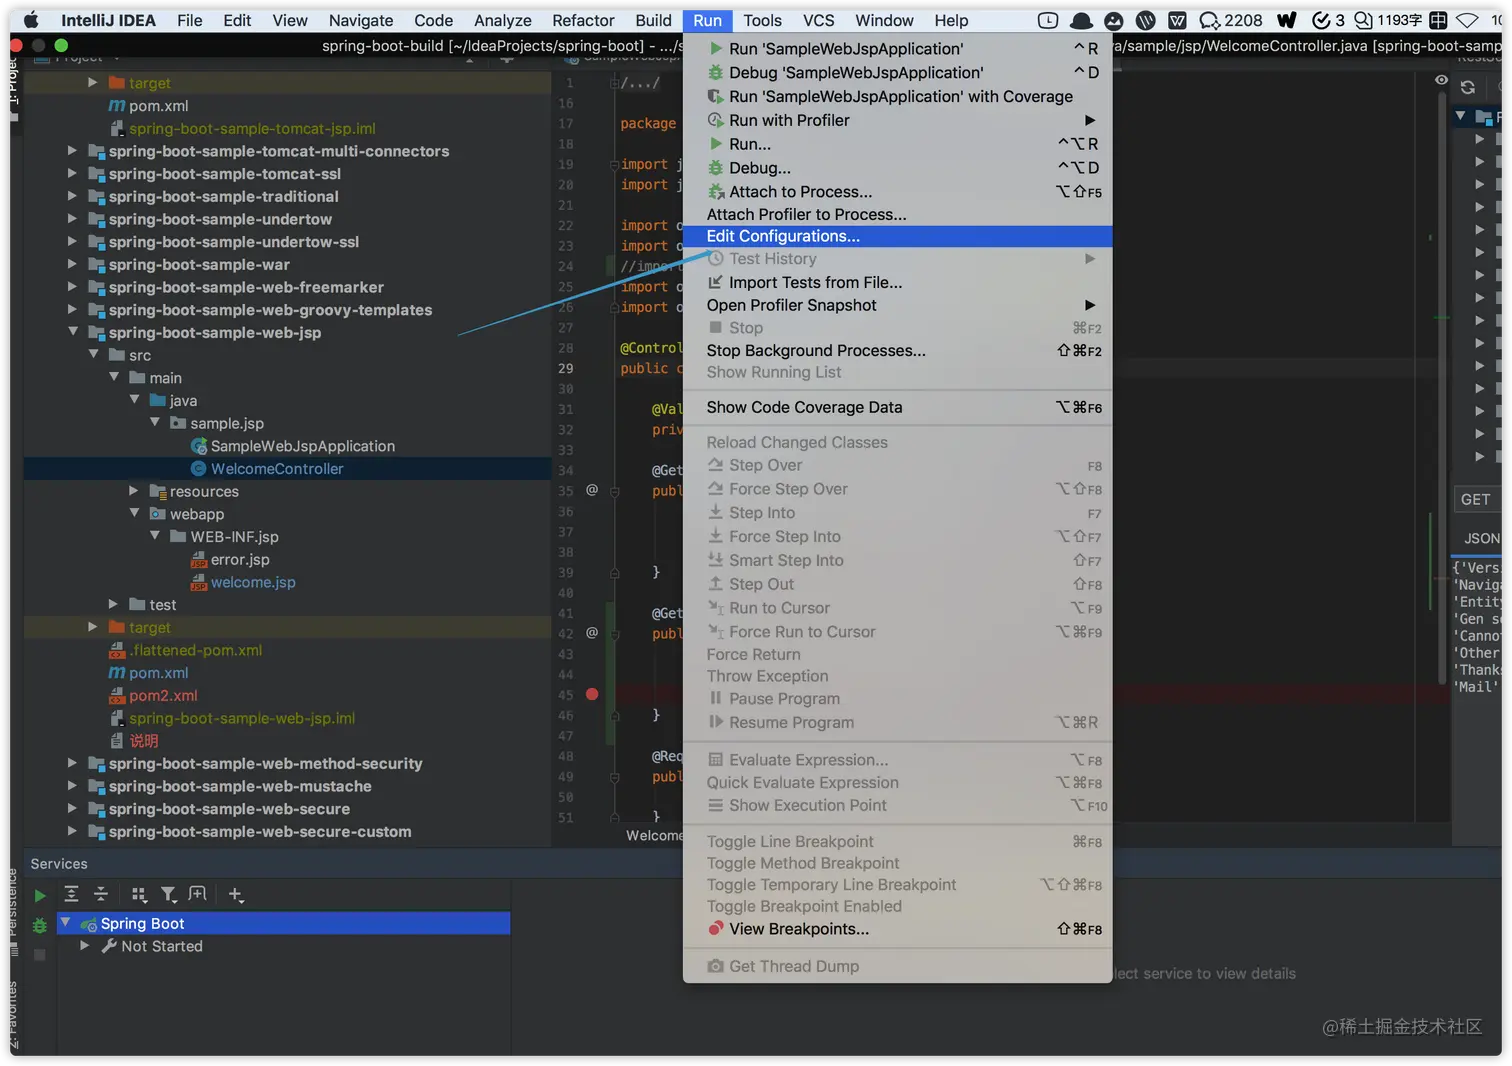Select SampleWebJspApplication class in tree

(302, 446)
